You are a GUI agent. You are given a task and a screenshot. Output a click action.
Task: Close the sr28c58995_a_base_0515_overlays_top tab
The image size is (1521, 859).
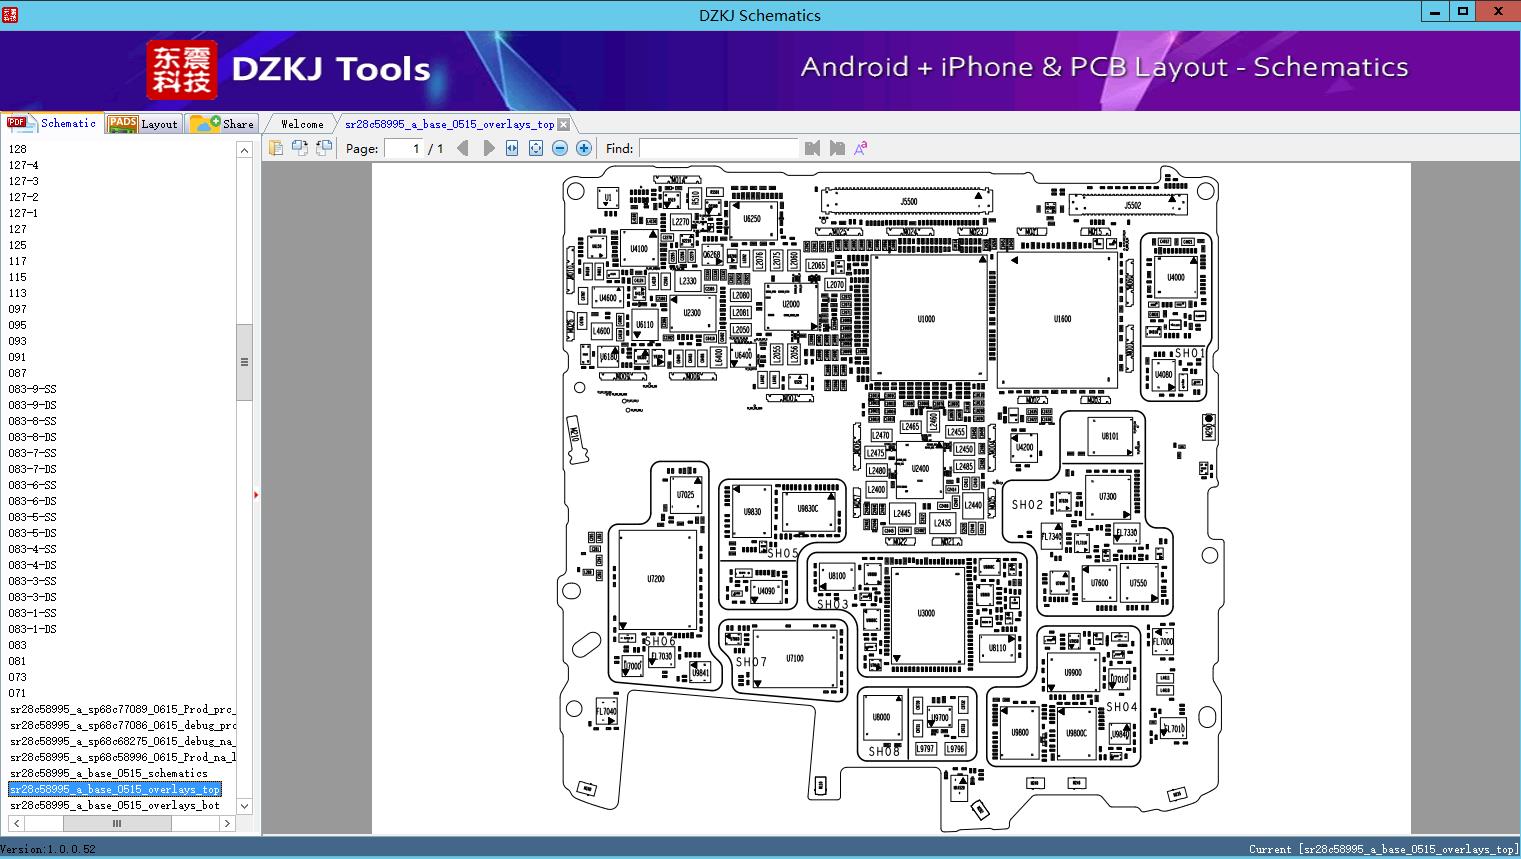563,124
